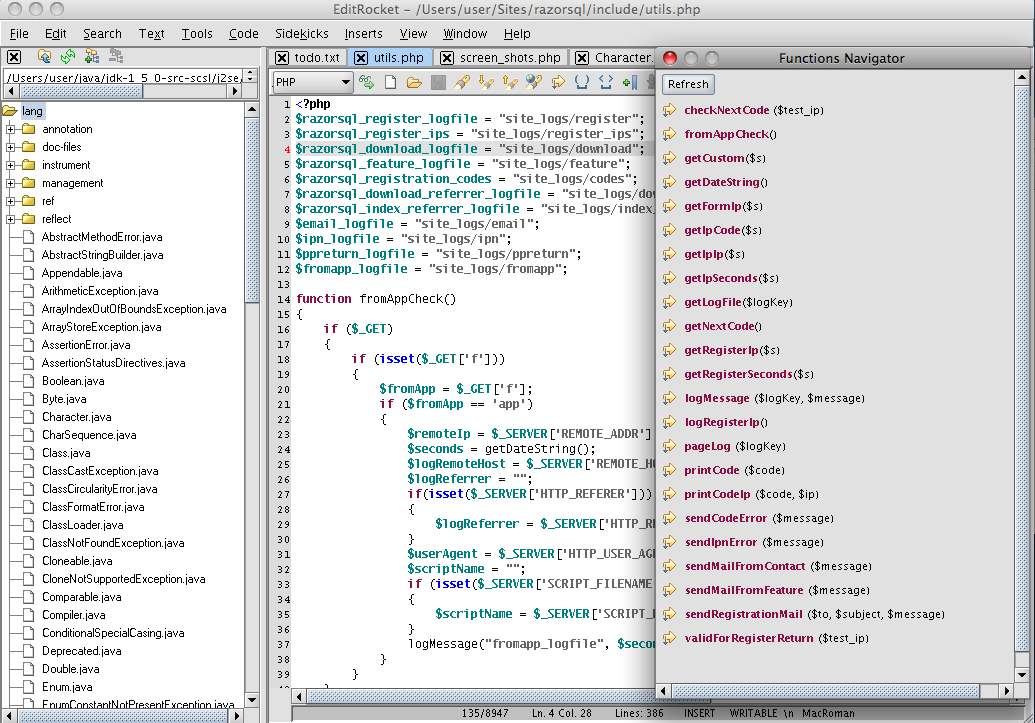Click the save disk icon in toolbar

point(437,82)
